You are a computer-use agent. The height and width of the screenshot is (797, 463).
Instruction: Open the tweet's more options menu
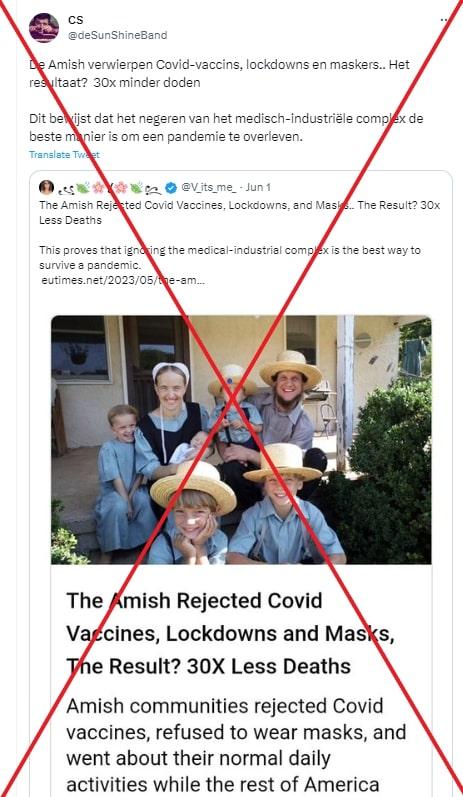coord(445,20)
